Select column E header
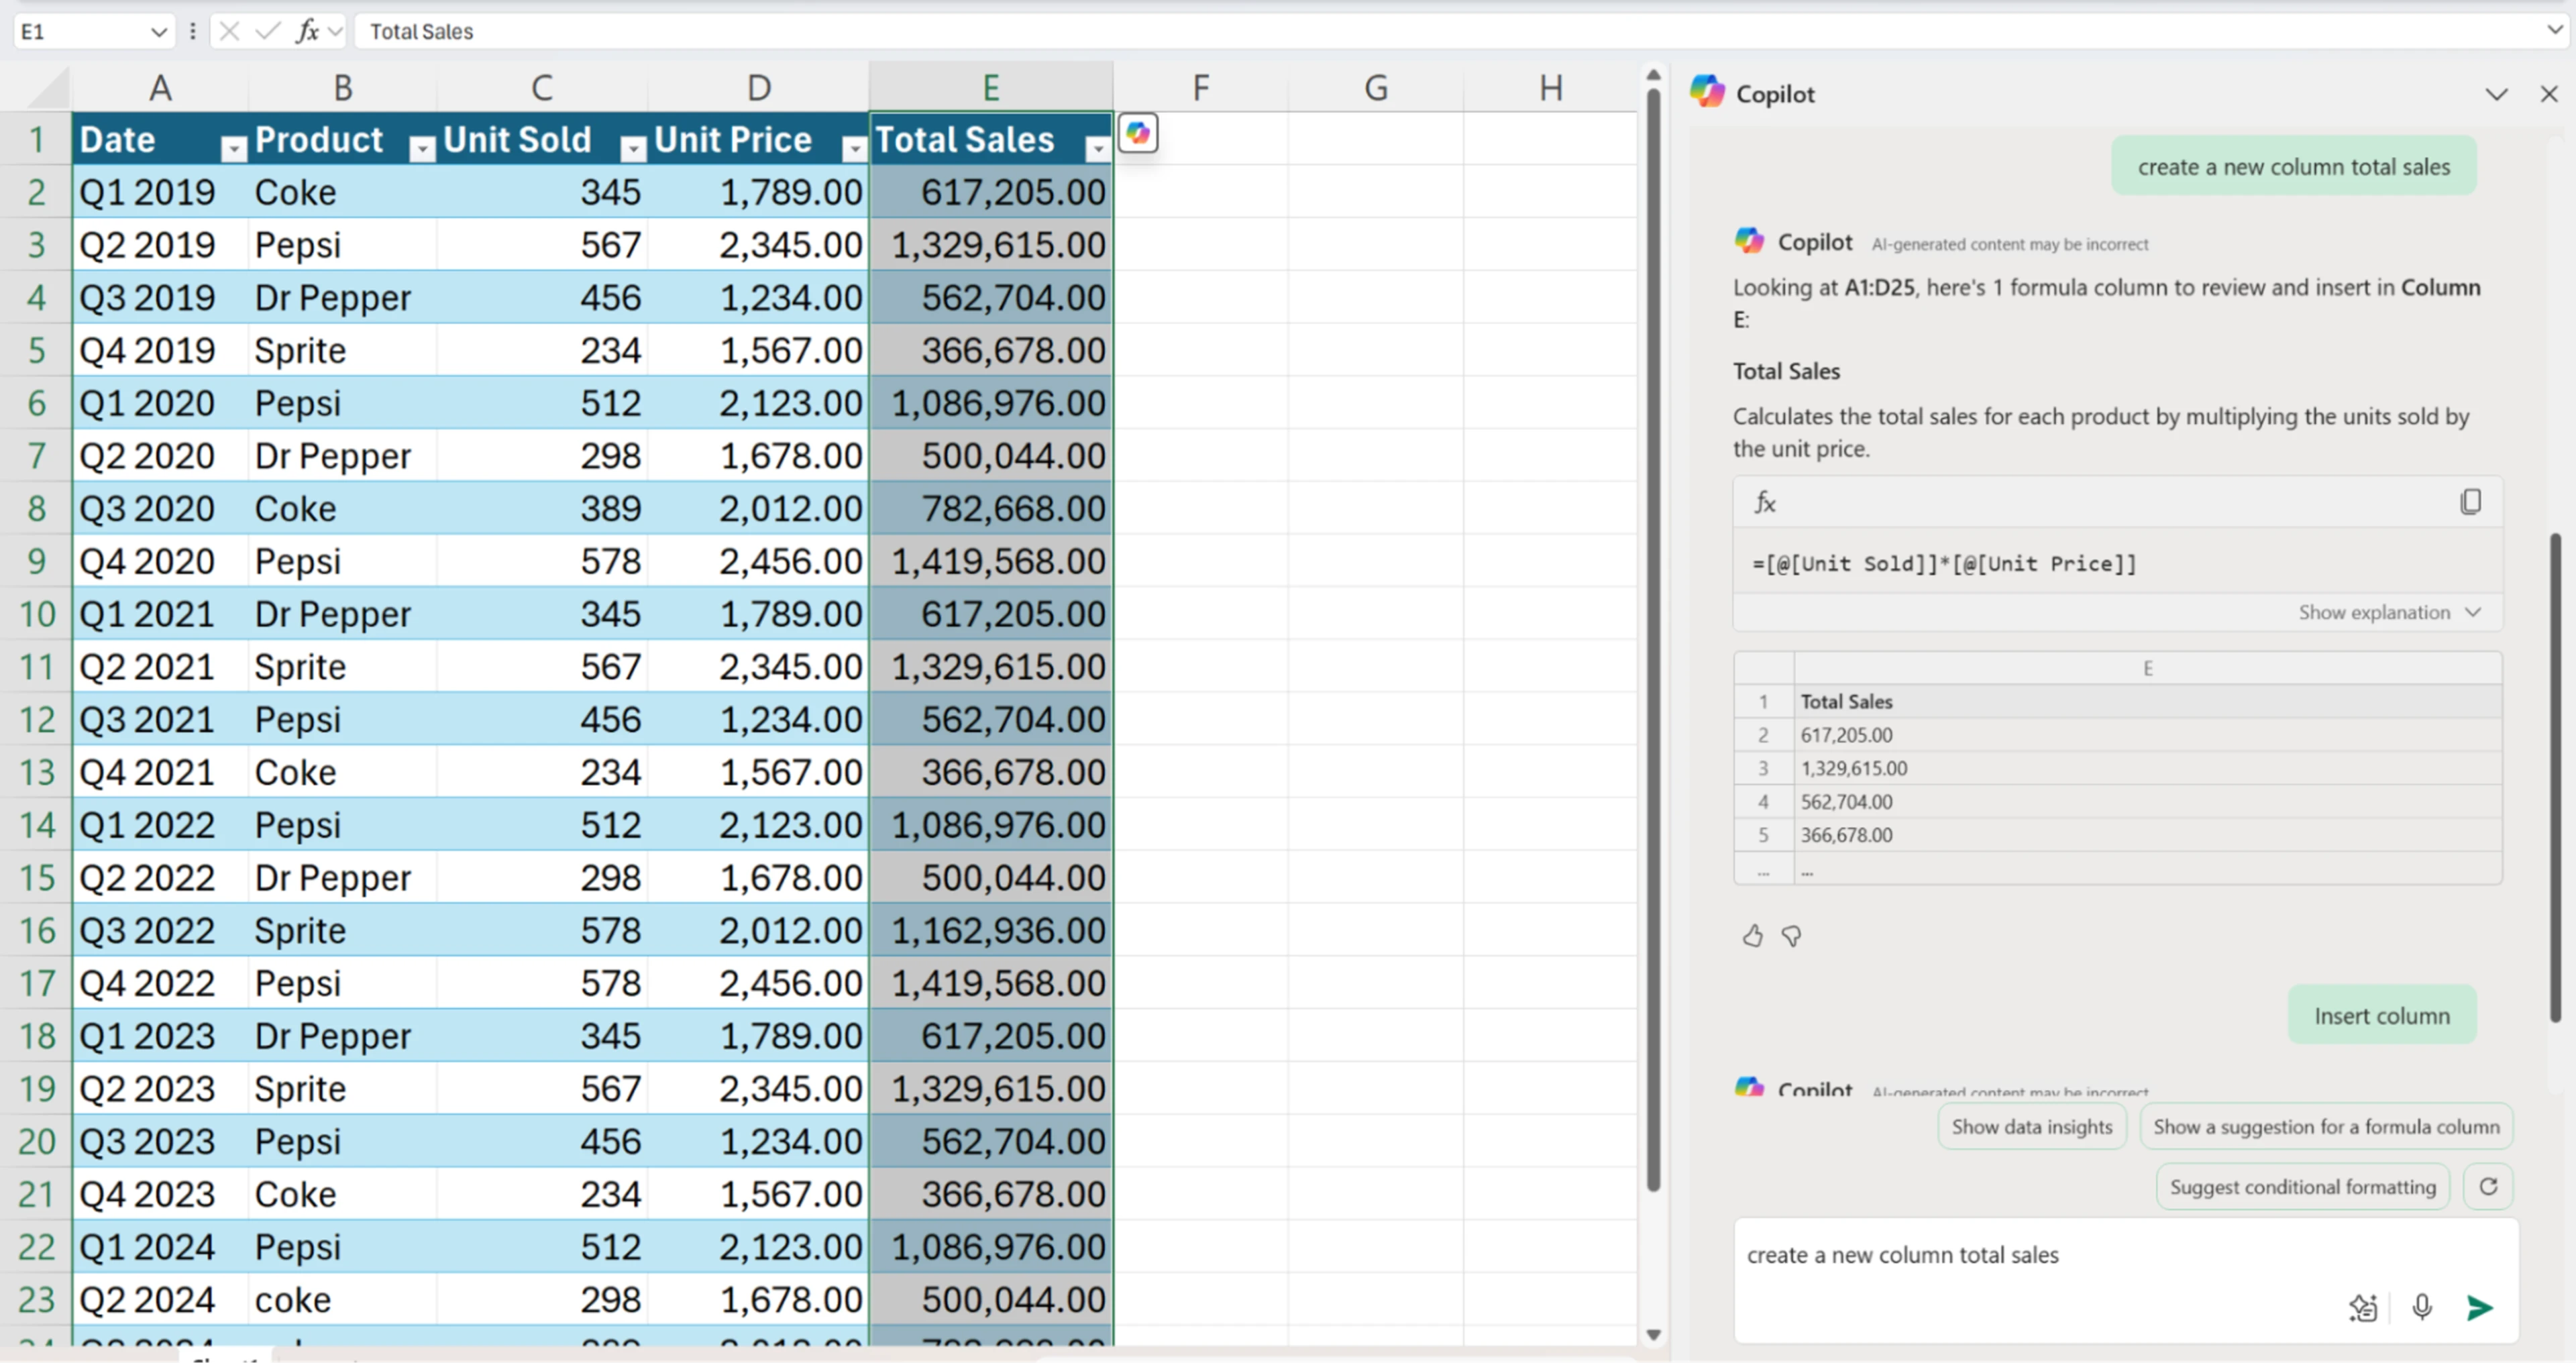The height and width of the screenshot is (1363, 2576). tap(991, 88)
